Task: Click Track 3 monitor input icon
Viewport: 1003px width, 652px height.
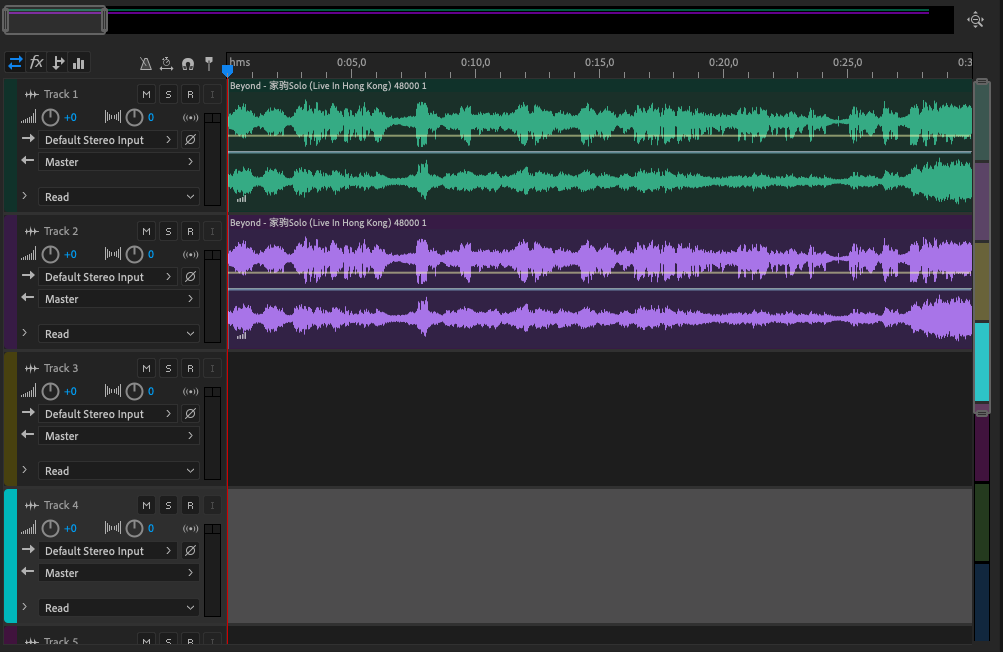Action: coord(190,392)
